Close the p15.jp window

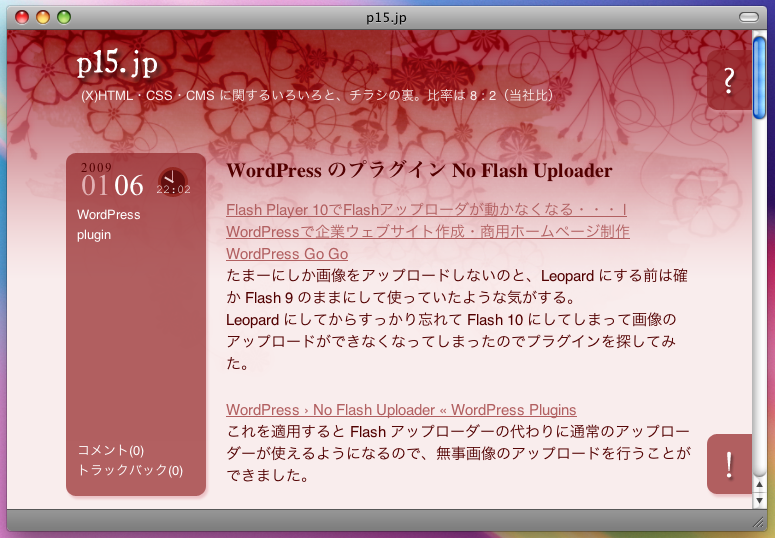click(x=22, y=16)
